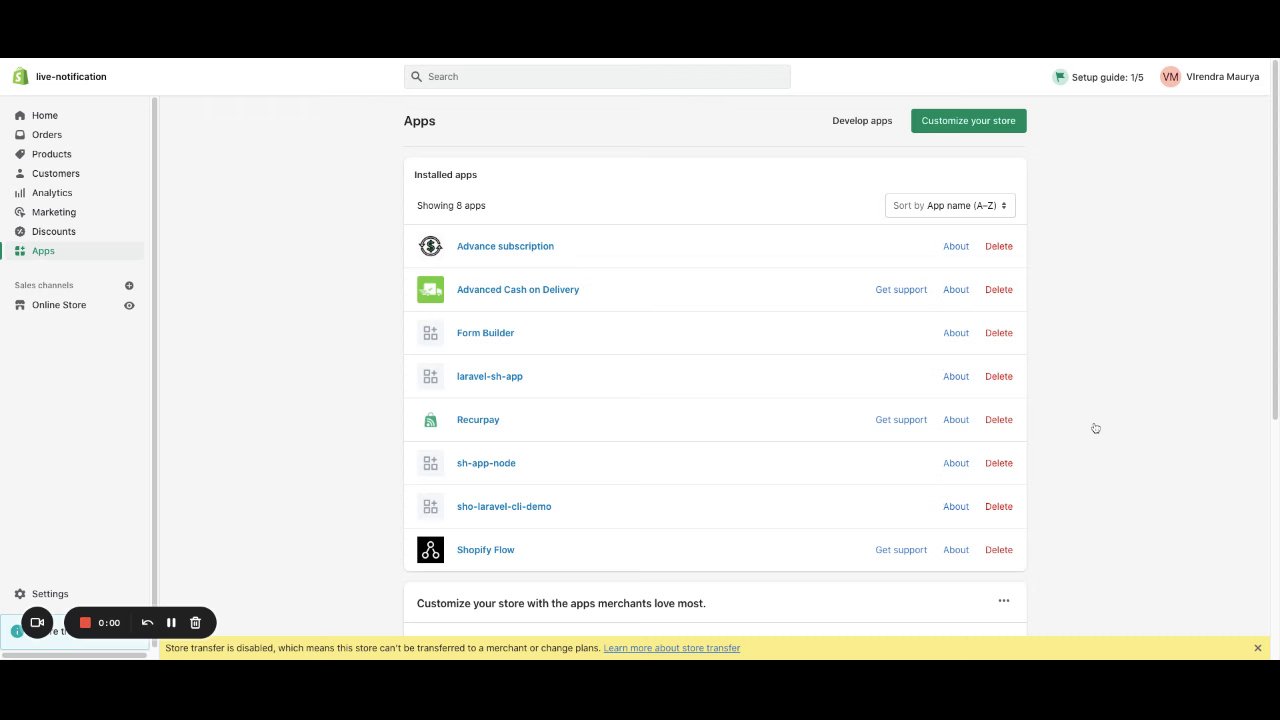The image size is (1280, 720).
Task: Add a sales channel with plus icon
Action: (129, 286)
